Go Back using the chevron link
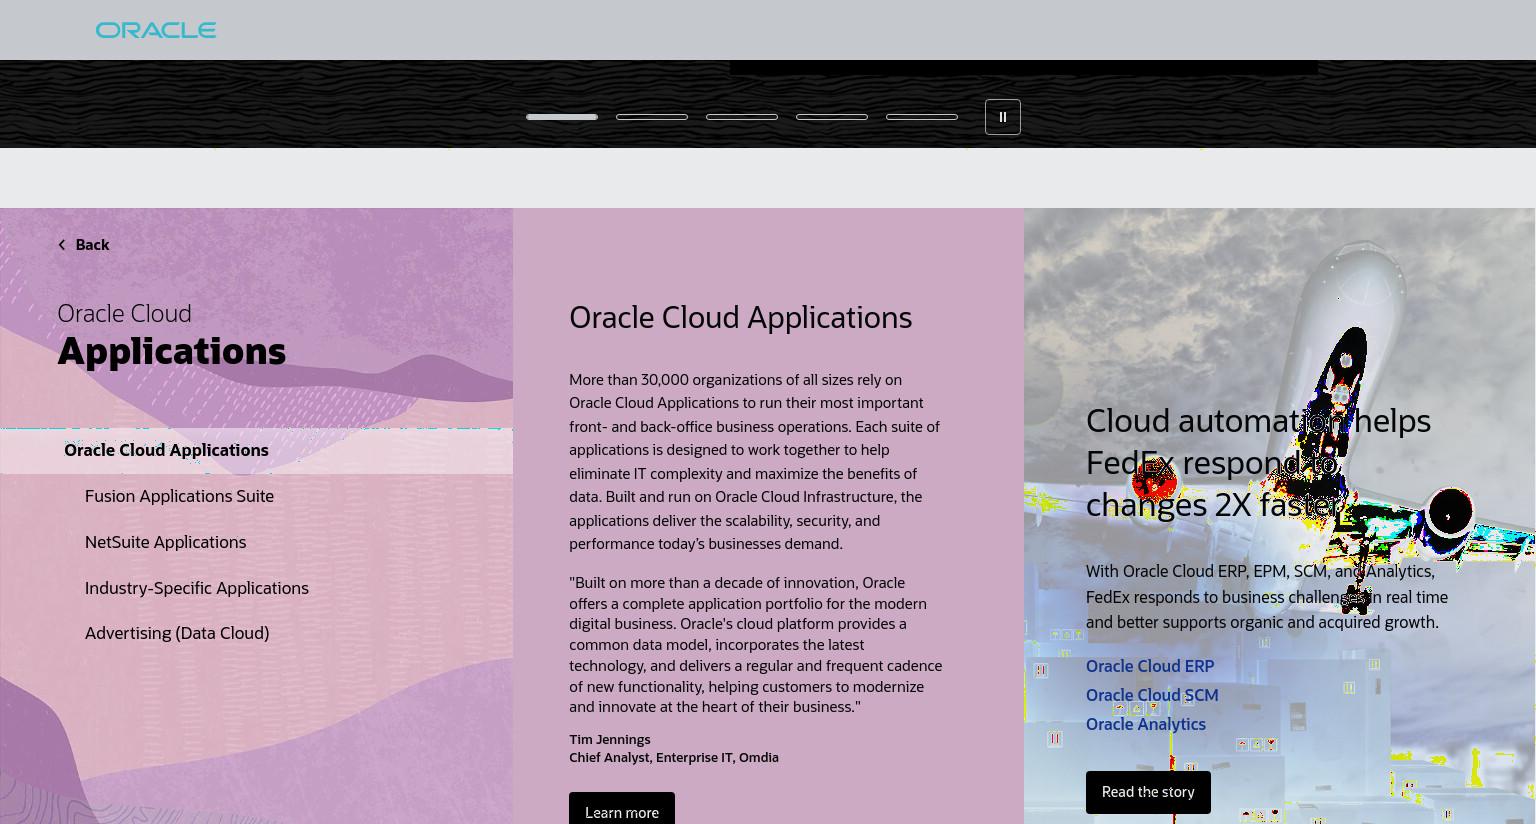1536x824 pixels. click(x=84, y=245)
